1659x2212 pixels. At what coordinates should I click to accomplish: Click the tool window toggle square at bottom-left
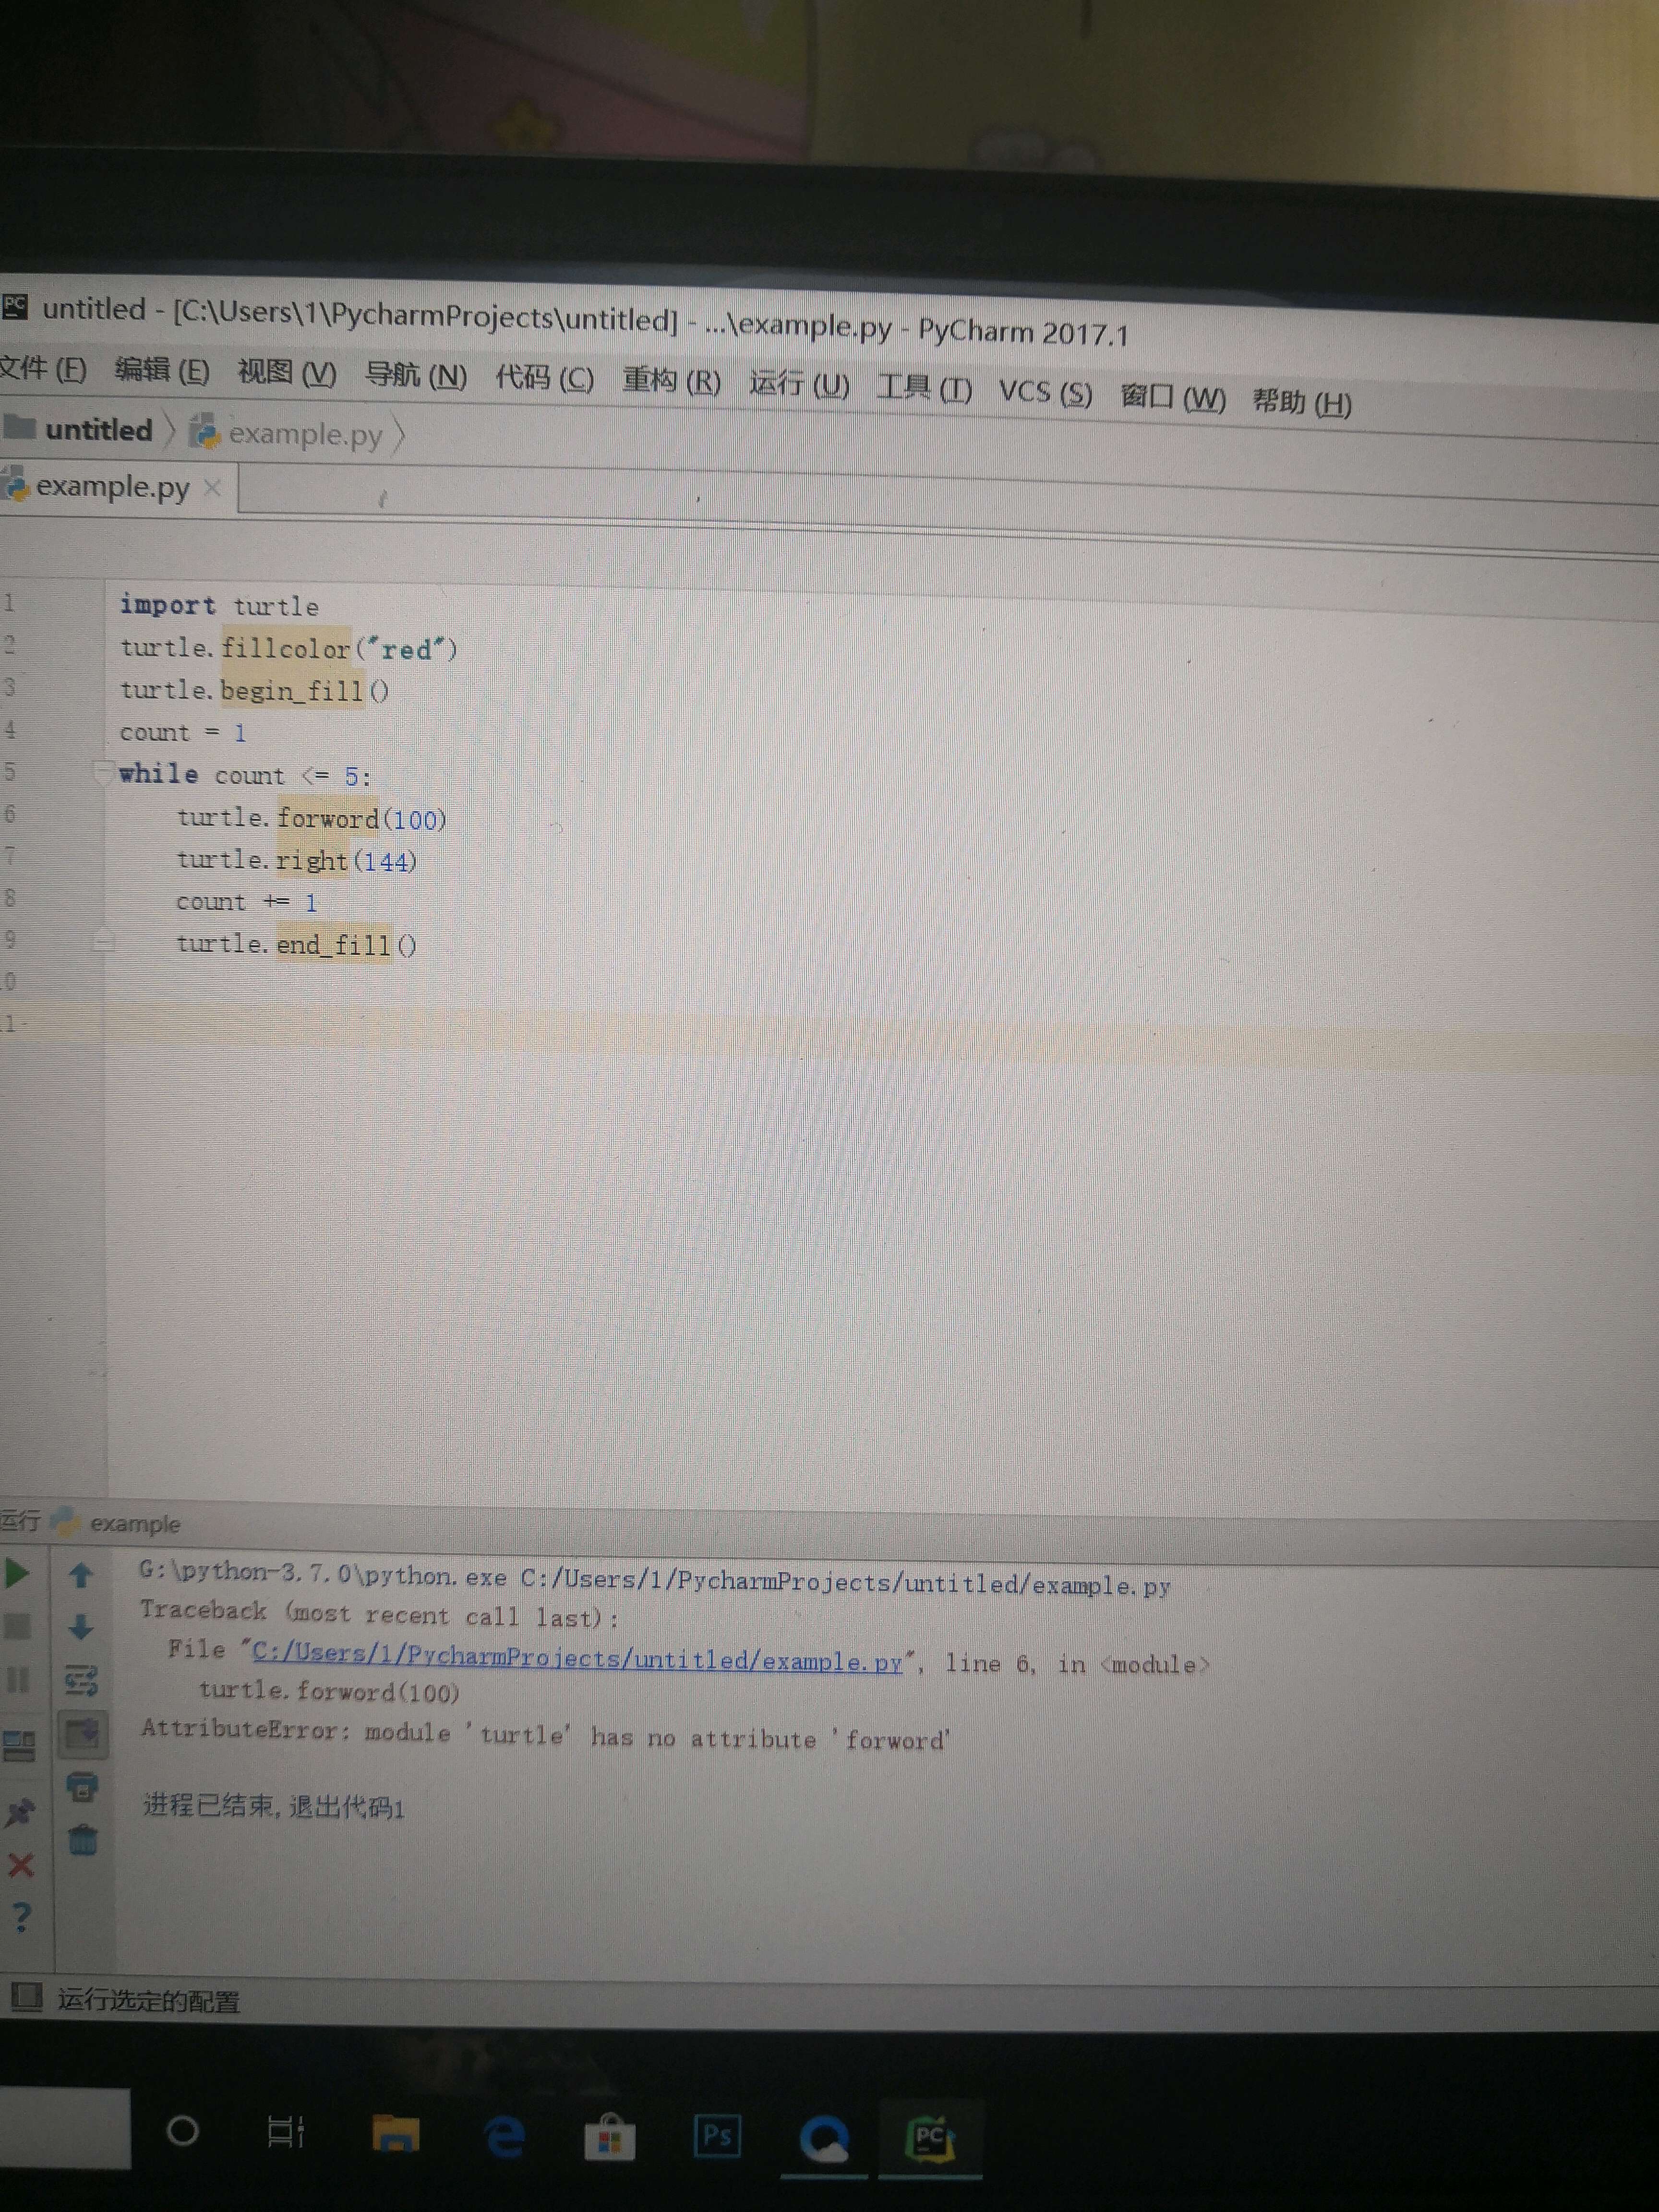pyautogui.click(x=27, y=1996)
